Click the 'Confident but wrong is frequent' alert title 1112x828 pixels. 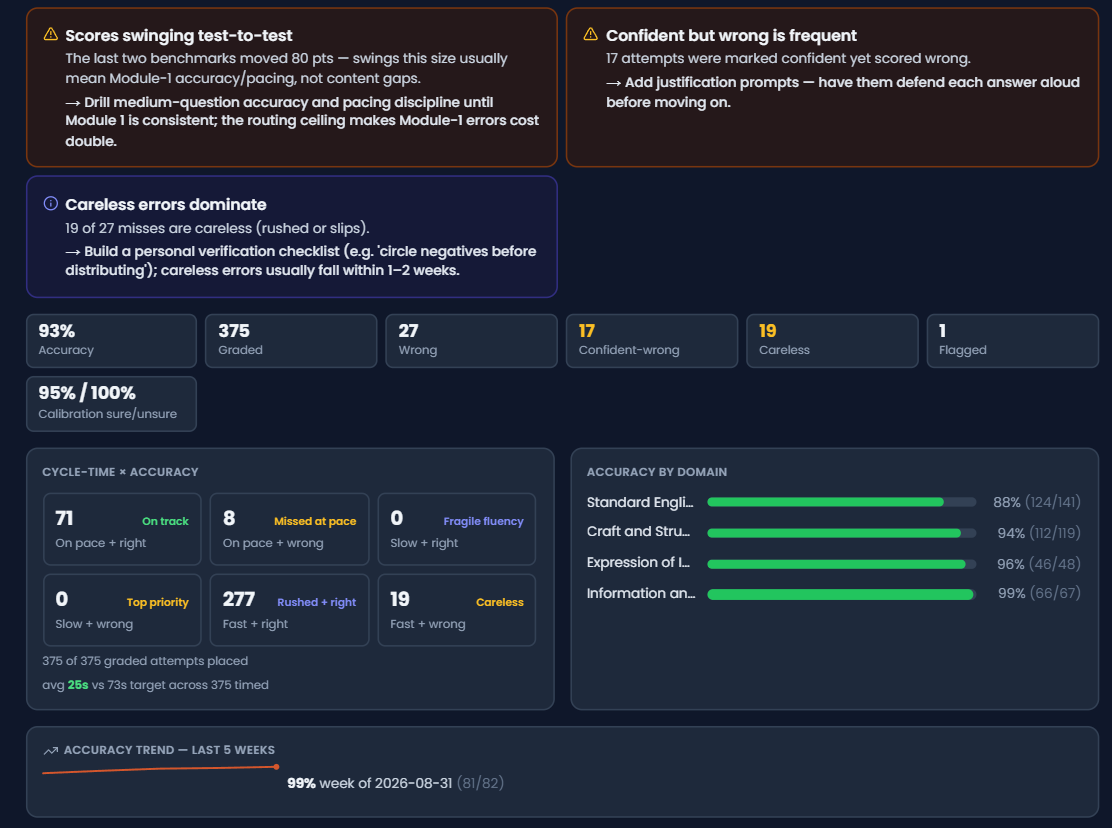click(731, 35)
